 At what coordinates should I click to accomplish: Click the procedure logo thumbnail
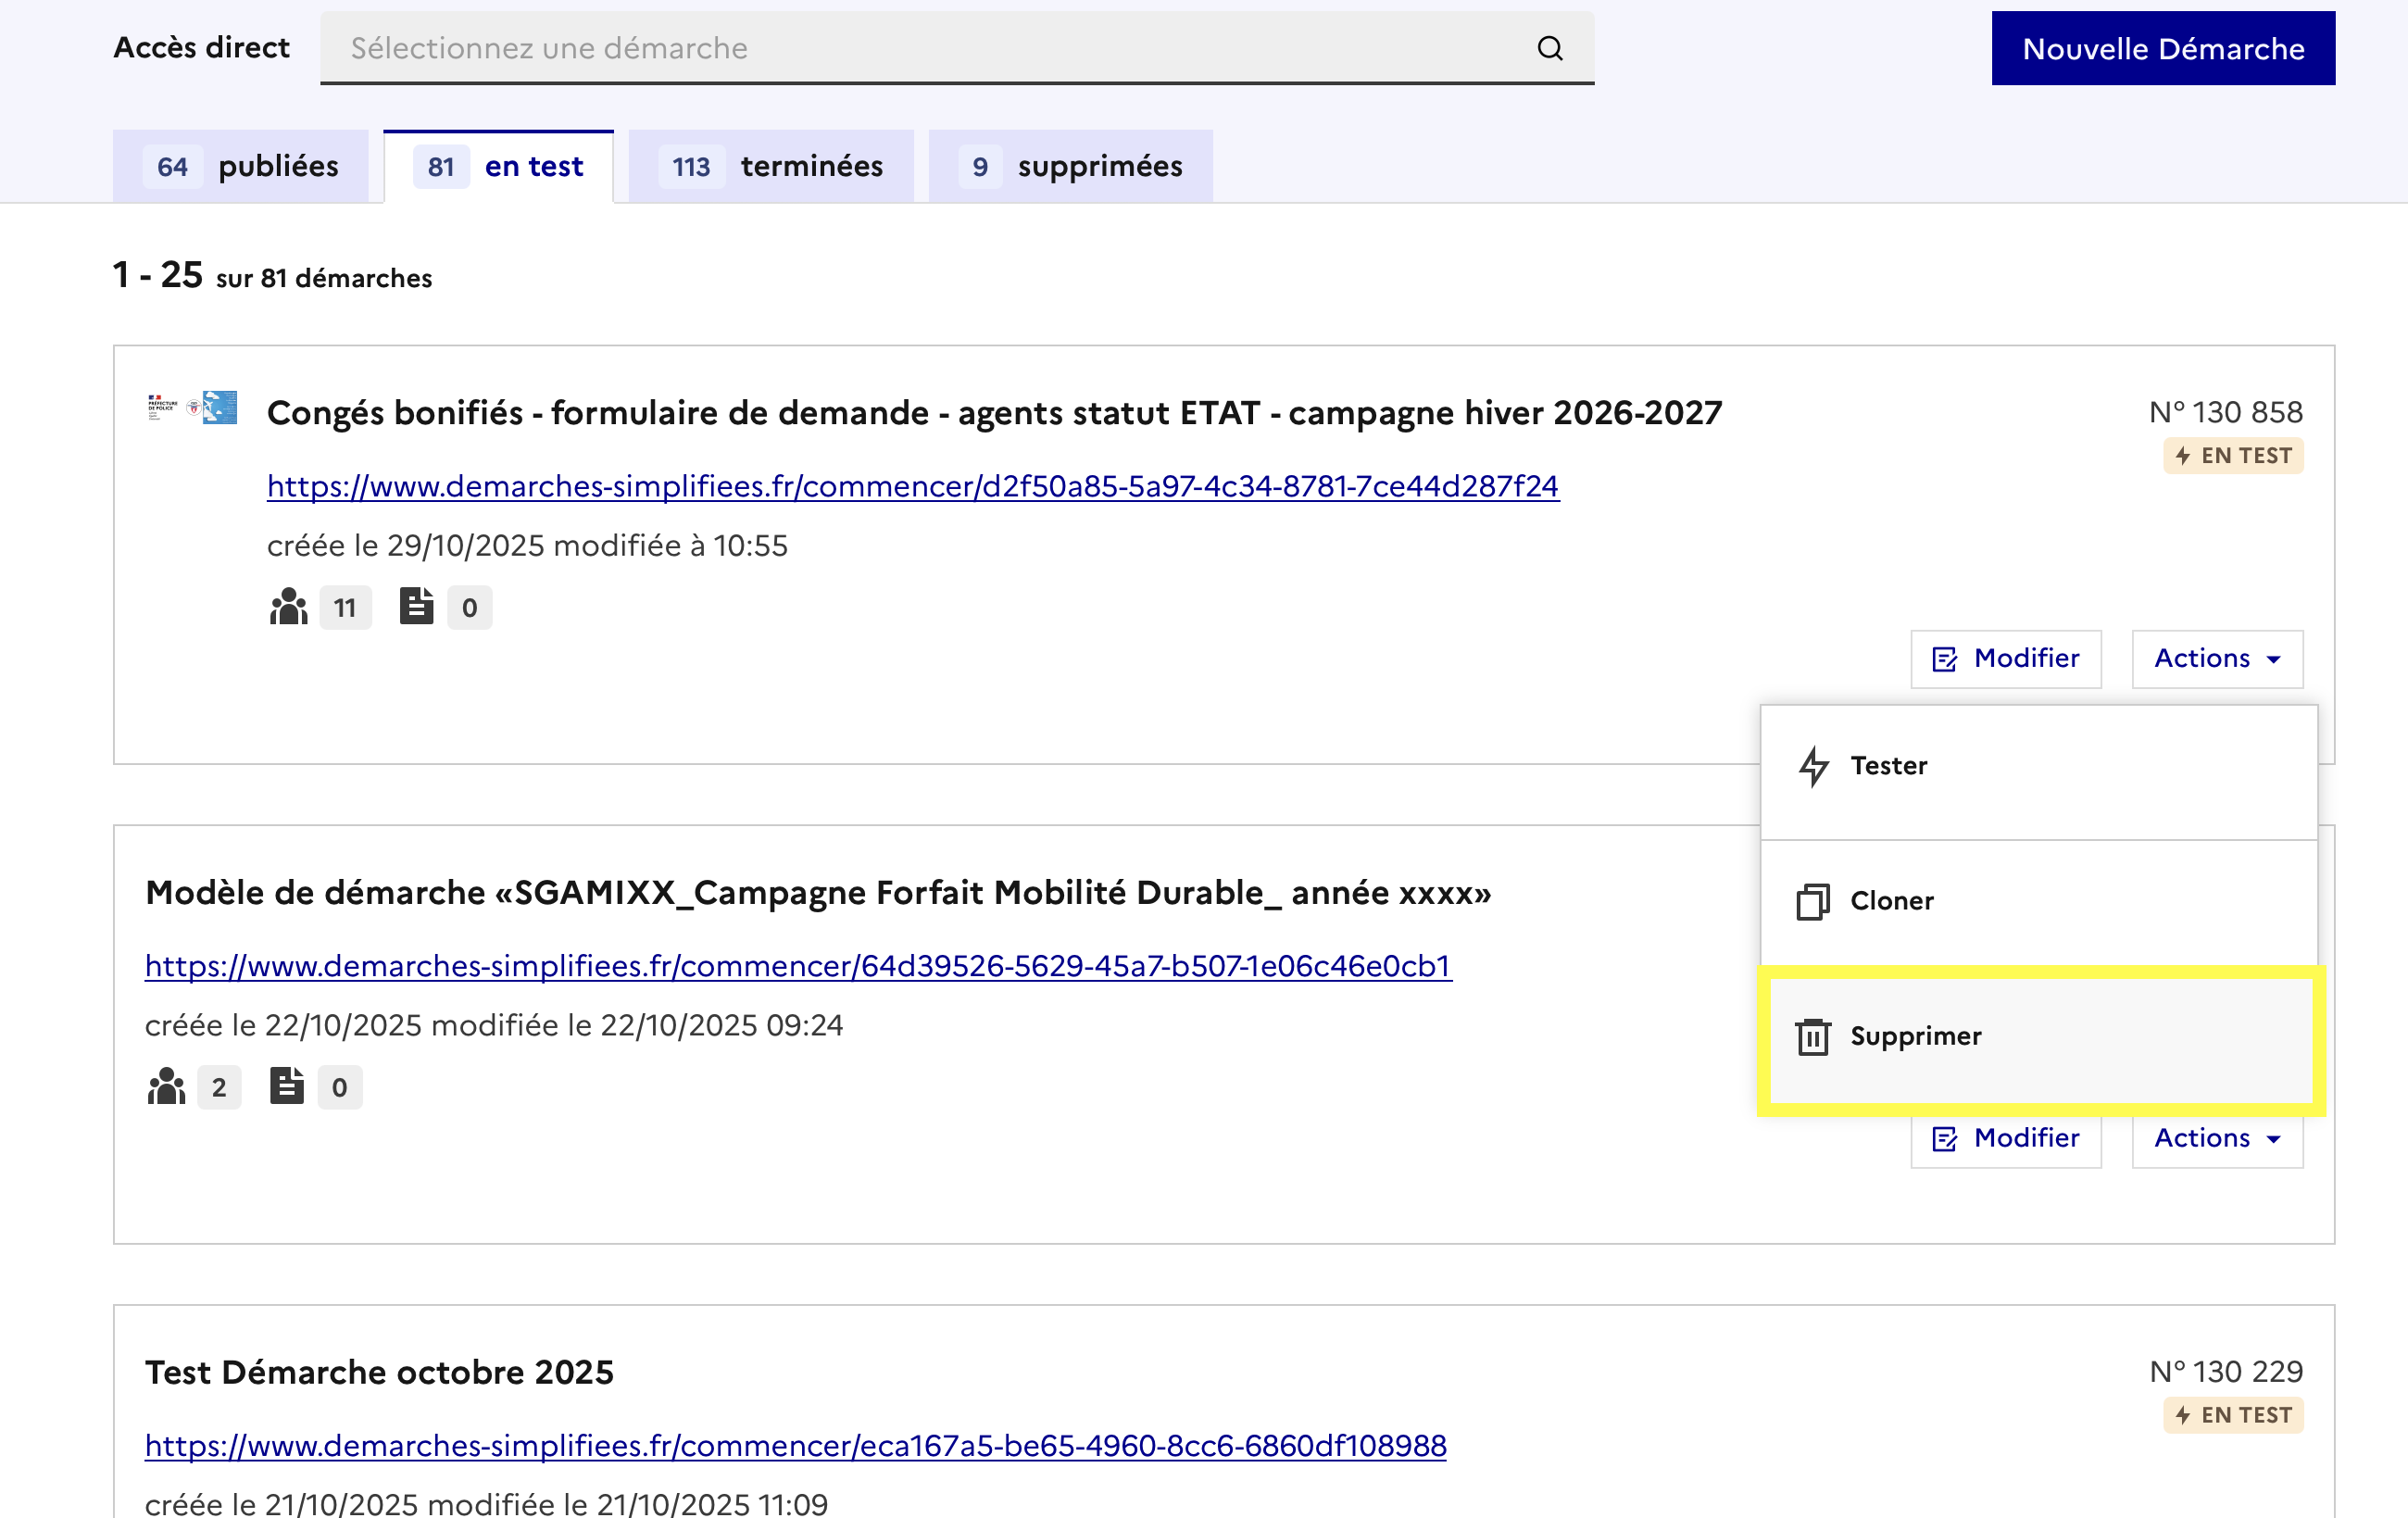tap(193, 408)
